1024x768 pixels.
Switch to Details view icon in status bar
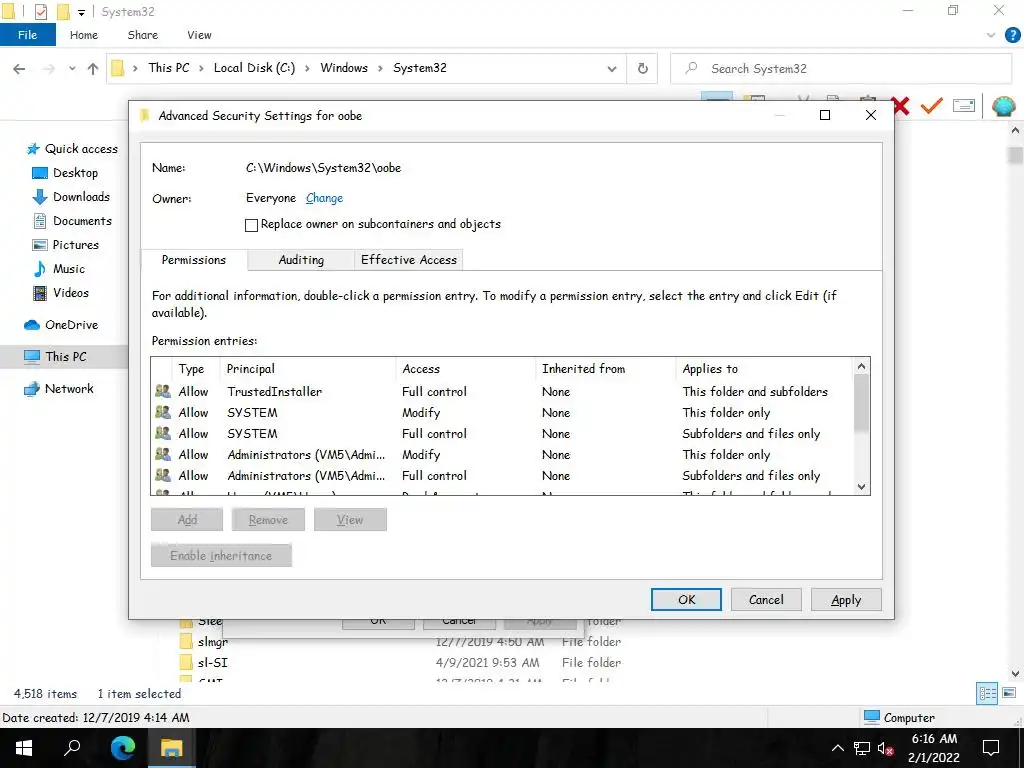click(987, 694)
